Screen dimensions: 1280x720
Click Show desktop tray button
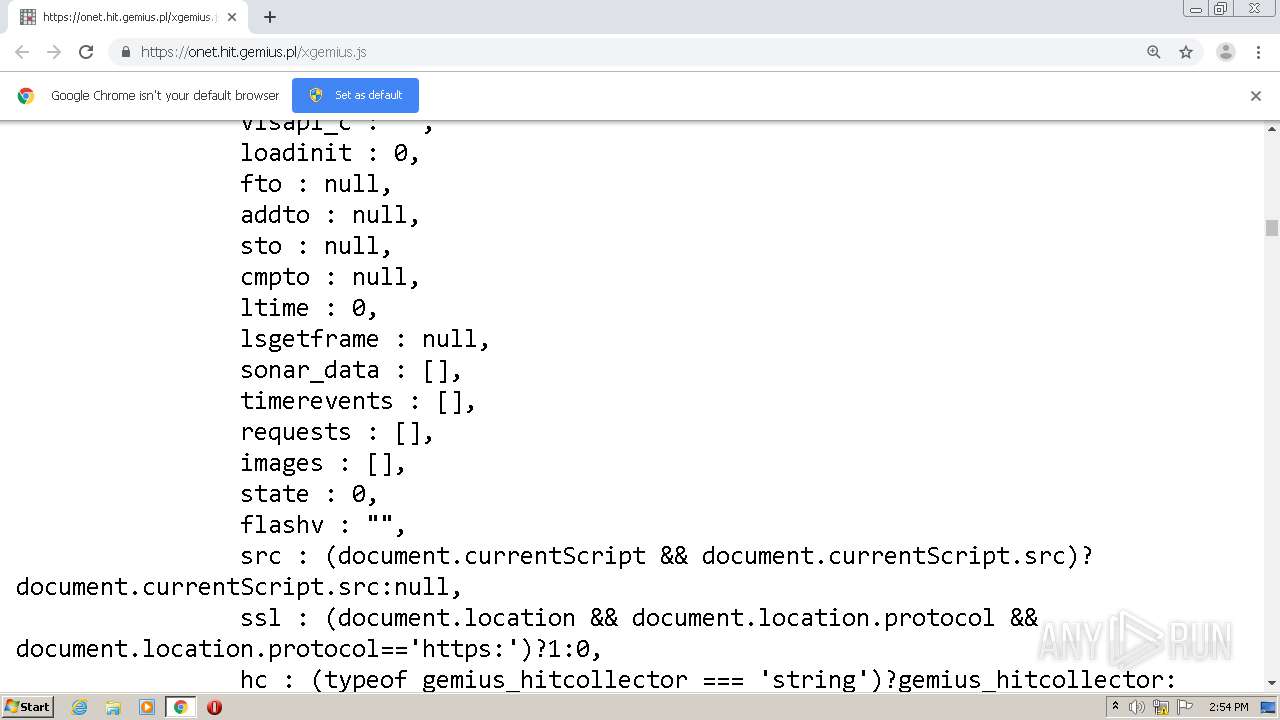[1269, 707]
